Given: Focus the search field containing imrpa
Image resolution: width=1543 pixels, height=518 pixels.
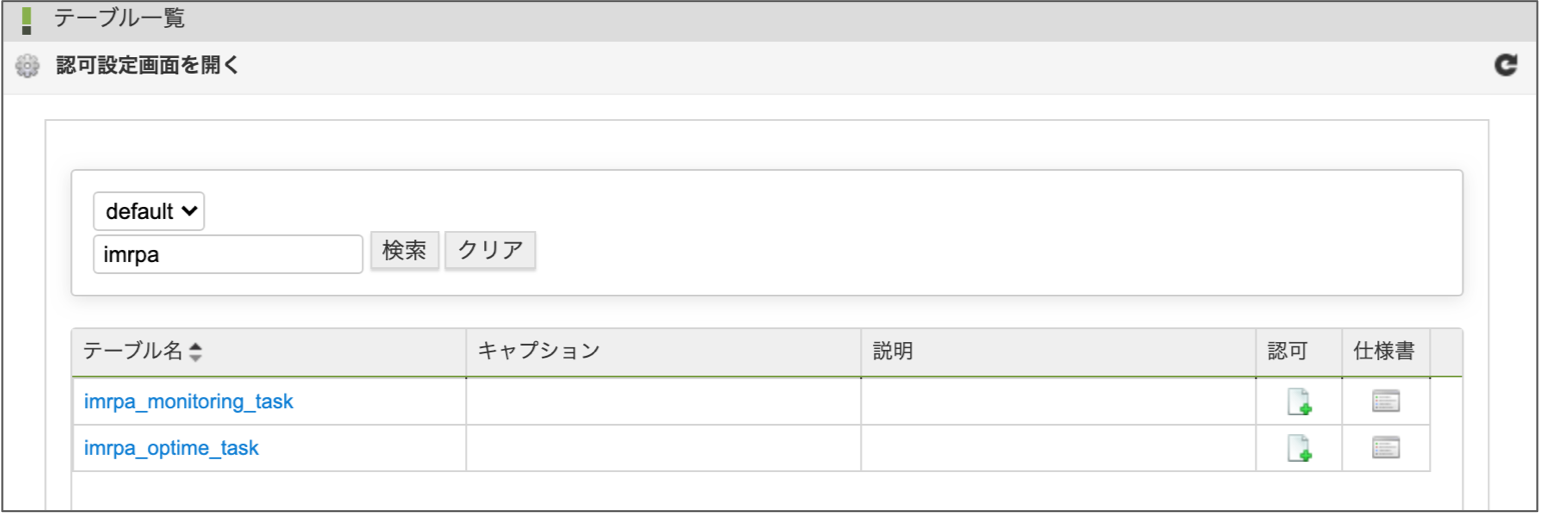Looking at the screenshot, I should (x=227, y=254).
